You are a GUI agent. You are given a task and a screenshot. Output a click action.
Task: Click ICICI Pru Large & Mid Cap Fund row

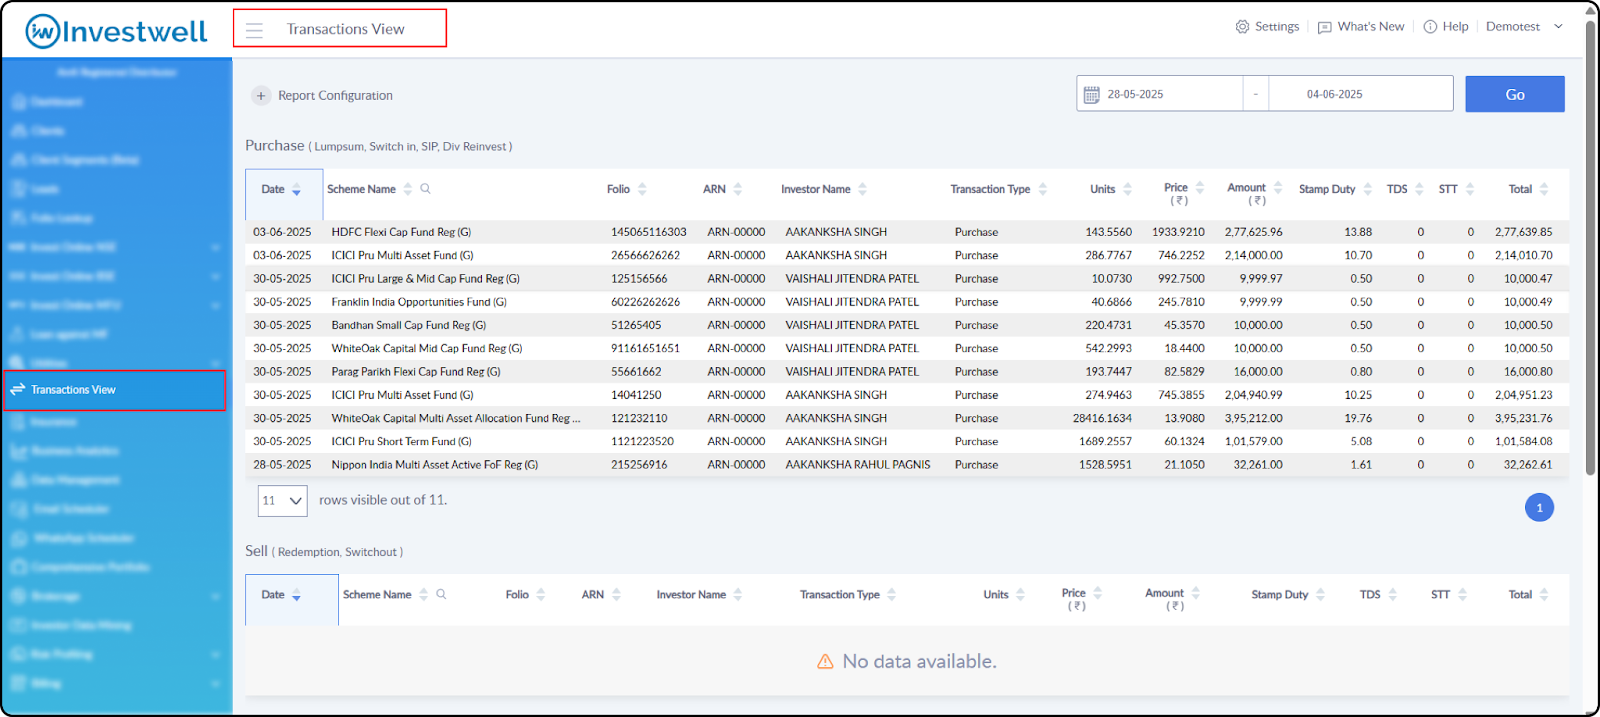tap(907, 279)
